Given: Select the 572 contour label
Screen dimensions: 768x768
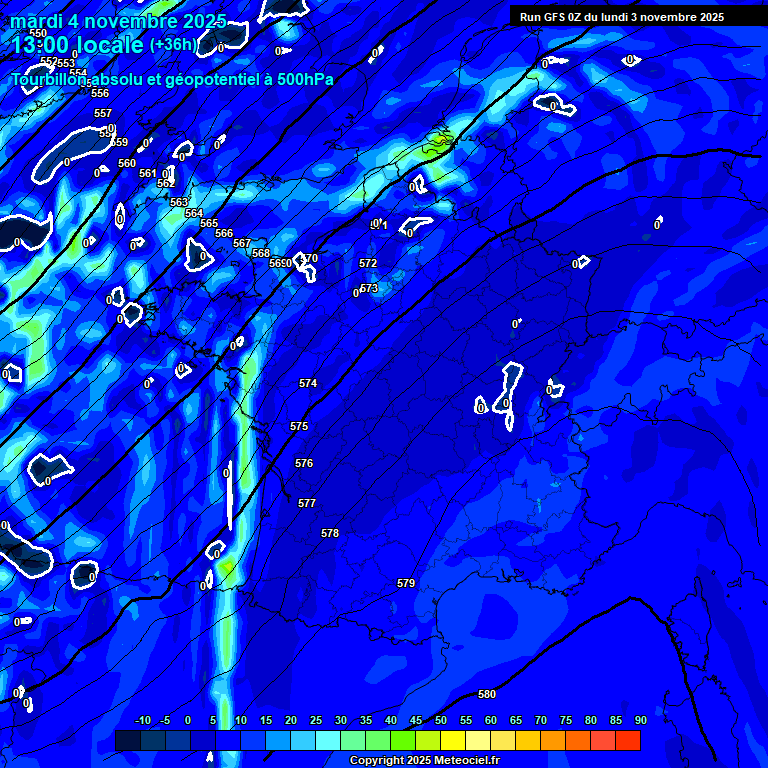Looking at the screenshot, I should pyautogui.click(x=368, y=263).
